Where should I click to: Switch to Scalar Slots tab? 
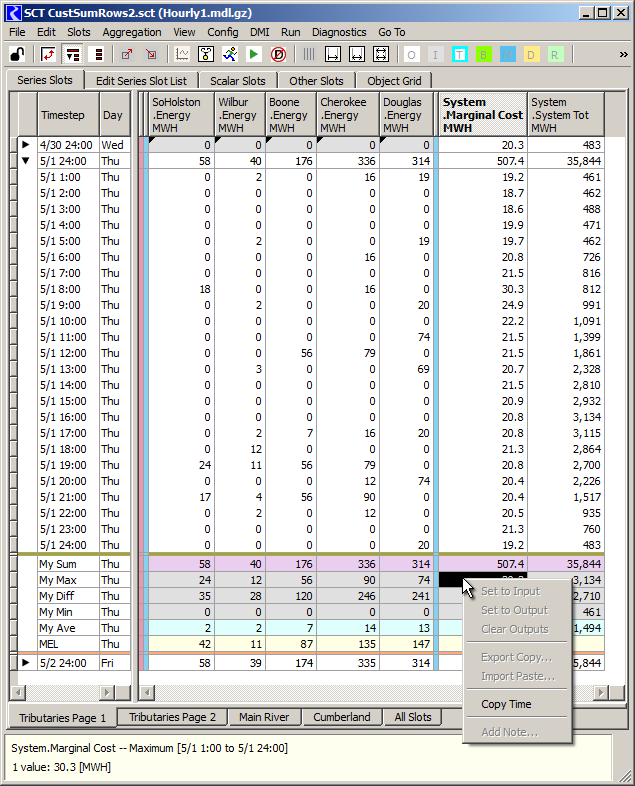[238, 81]
